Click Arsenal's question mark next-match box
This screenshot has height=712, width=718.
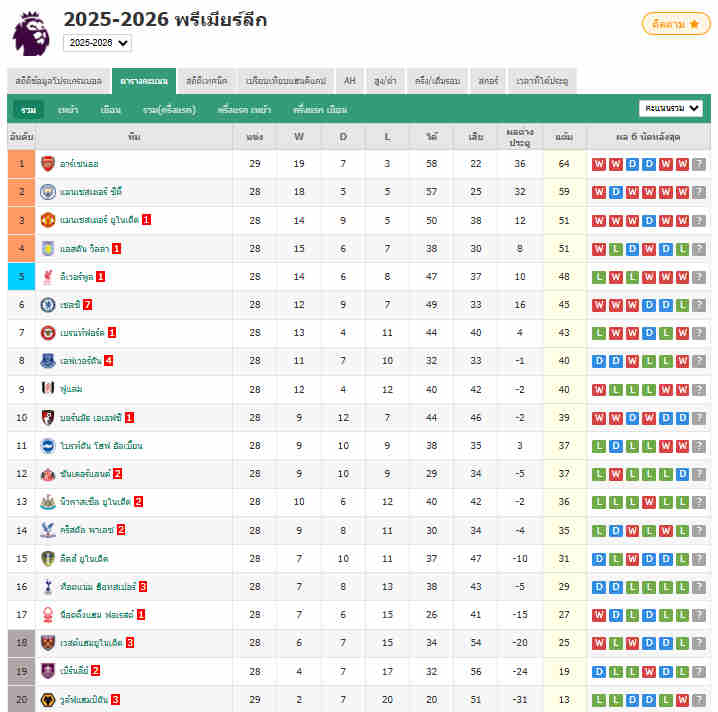point(699,163)
